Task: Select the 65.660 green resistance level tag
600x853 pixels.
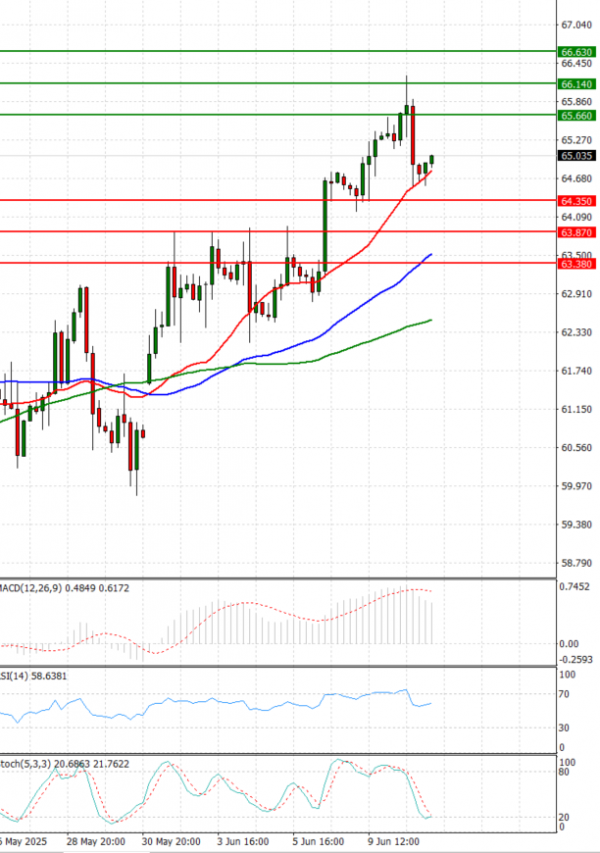Action: pos(576,116)
